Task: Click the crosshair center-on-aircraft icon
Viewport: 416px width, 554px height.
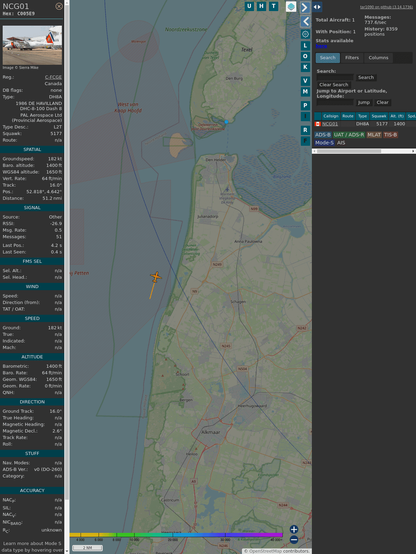Action: click(x=305, y=34)
